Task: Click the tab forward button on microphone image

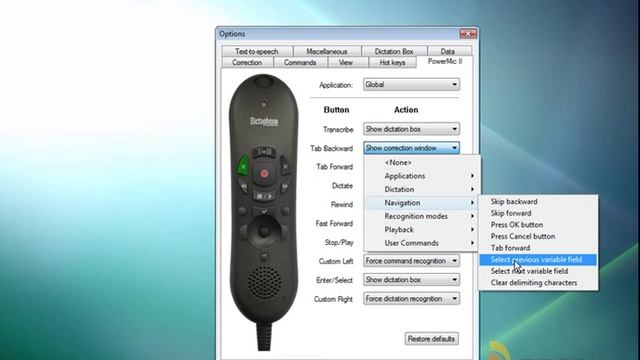Action: pos(285,166)
